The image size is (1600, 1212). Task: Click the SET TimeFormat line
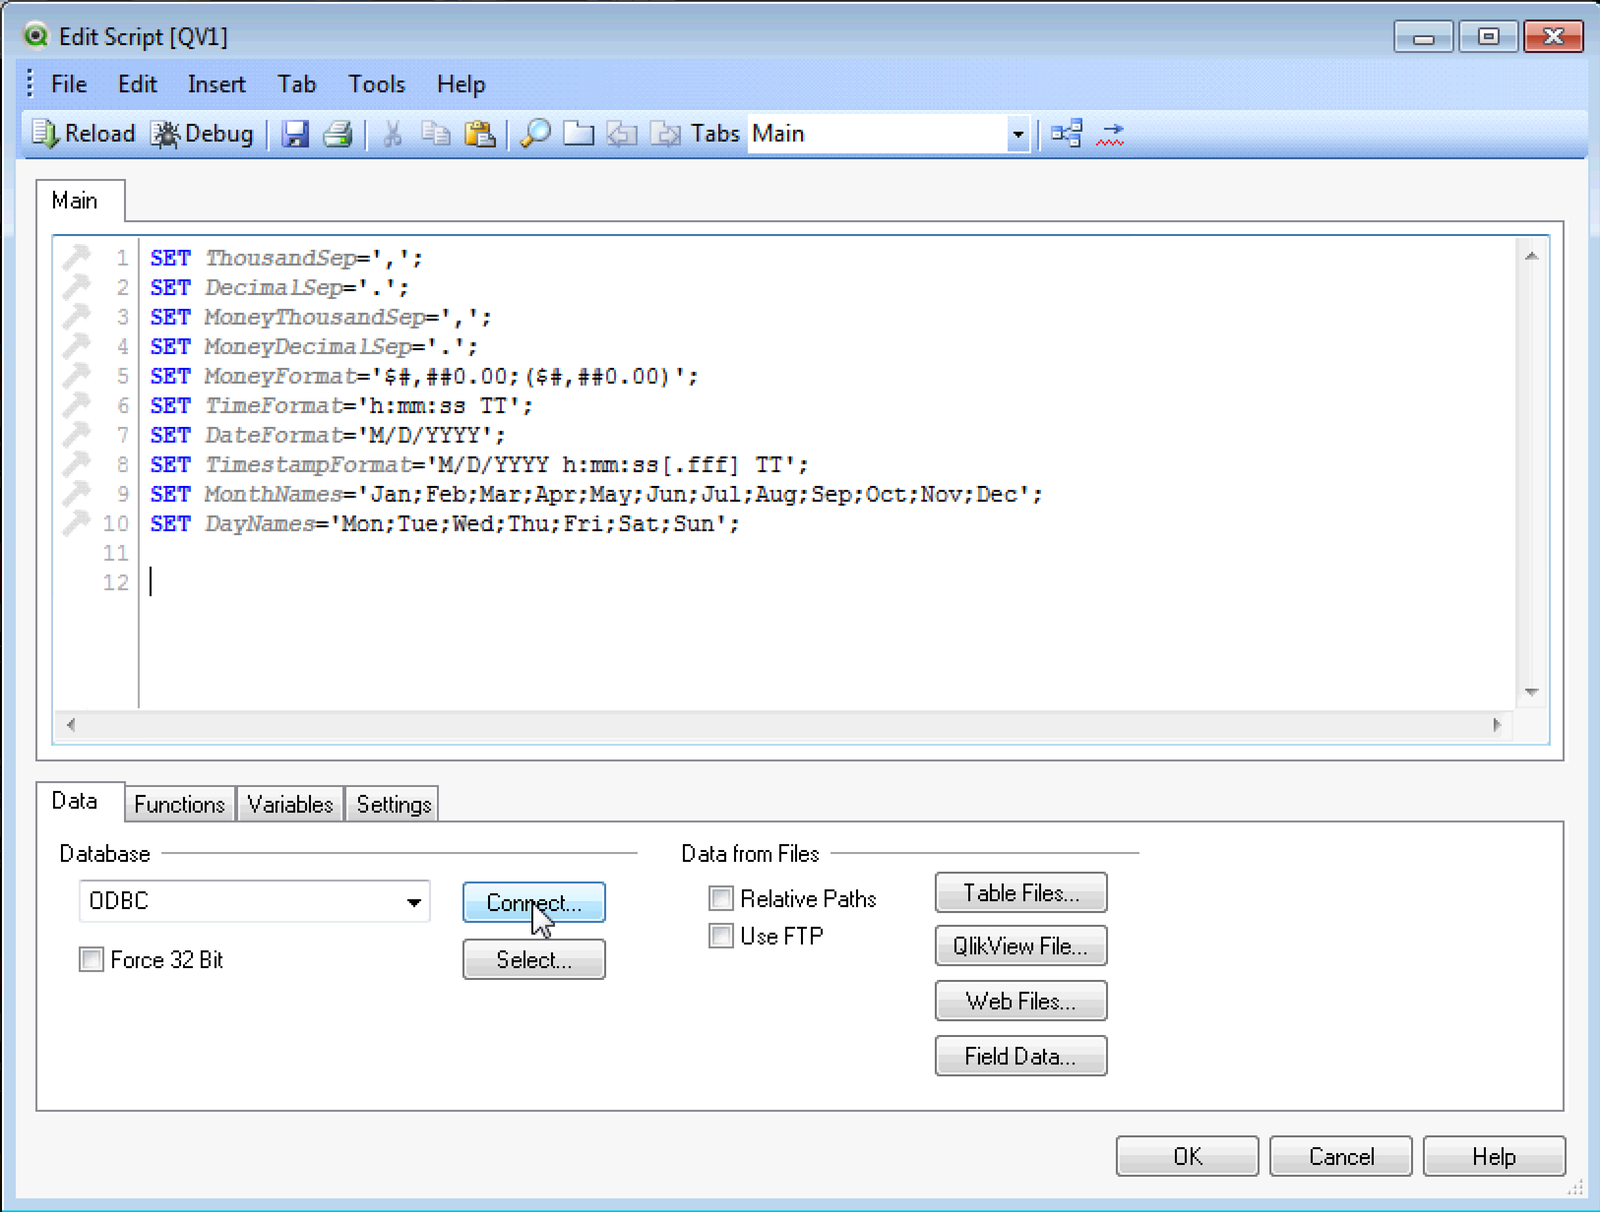[341, 405]
